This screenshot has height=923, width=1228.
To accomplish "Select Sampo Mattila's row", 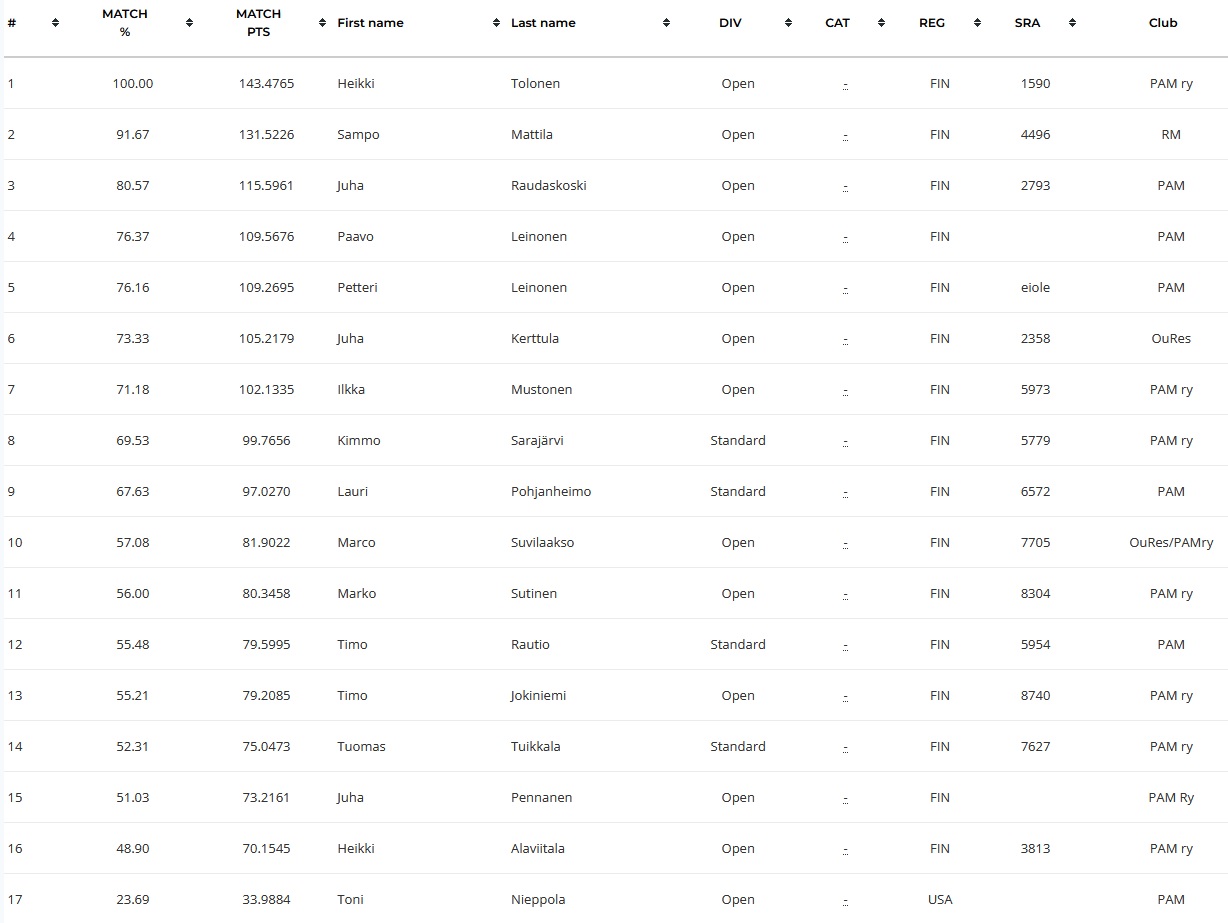I will pos(614,135).
